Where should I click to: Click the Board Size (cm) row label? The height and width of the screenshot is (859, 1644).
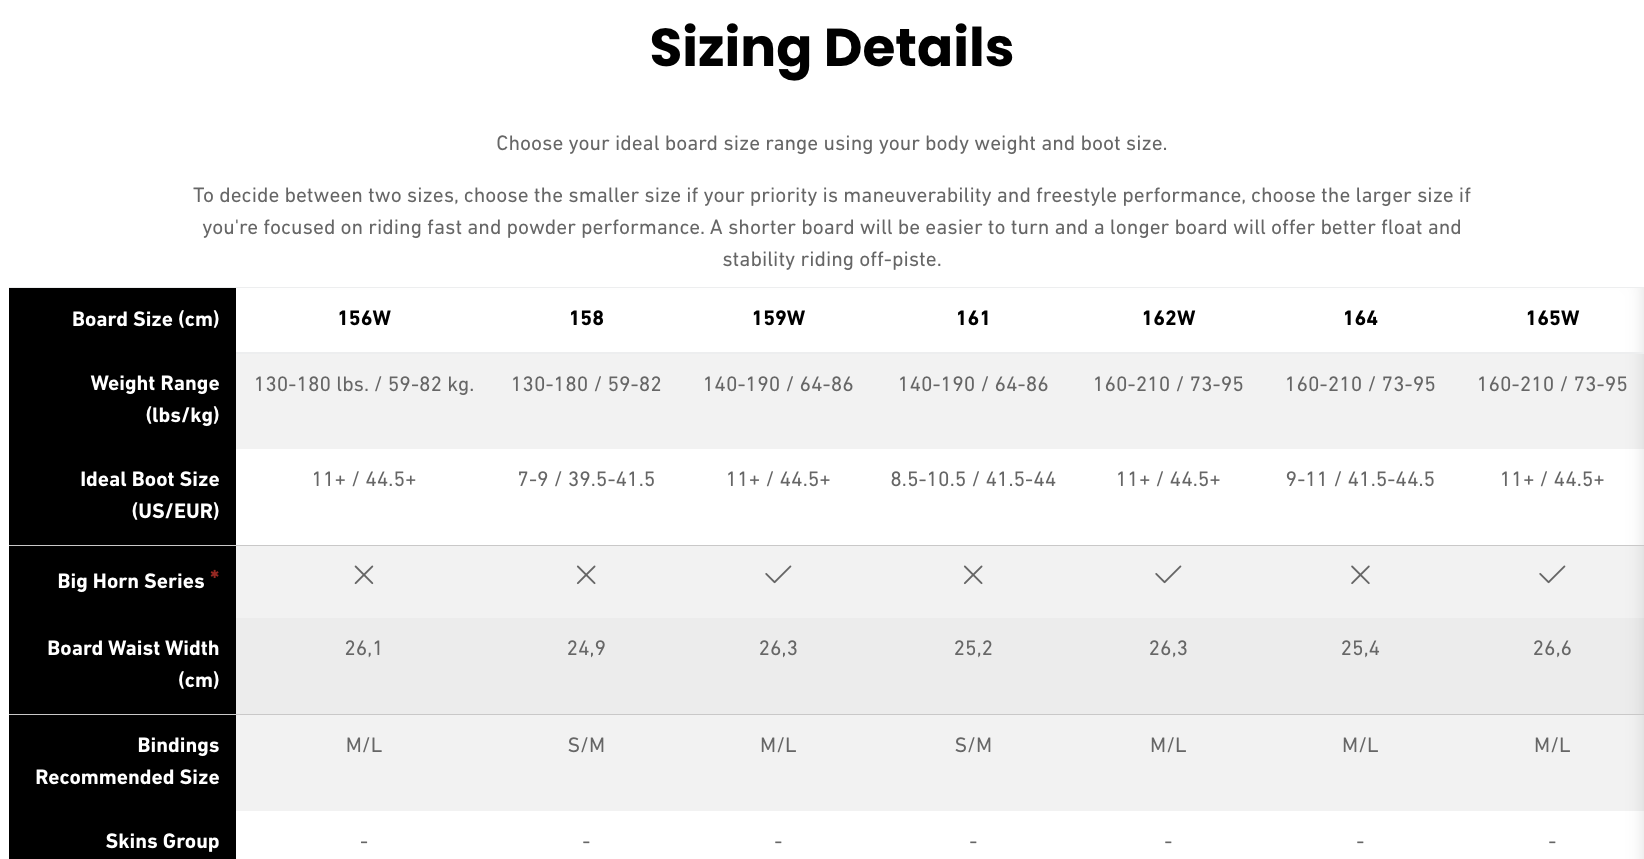click(x=145, y=319)
